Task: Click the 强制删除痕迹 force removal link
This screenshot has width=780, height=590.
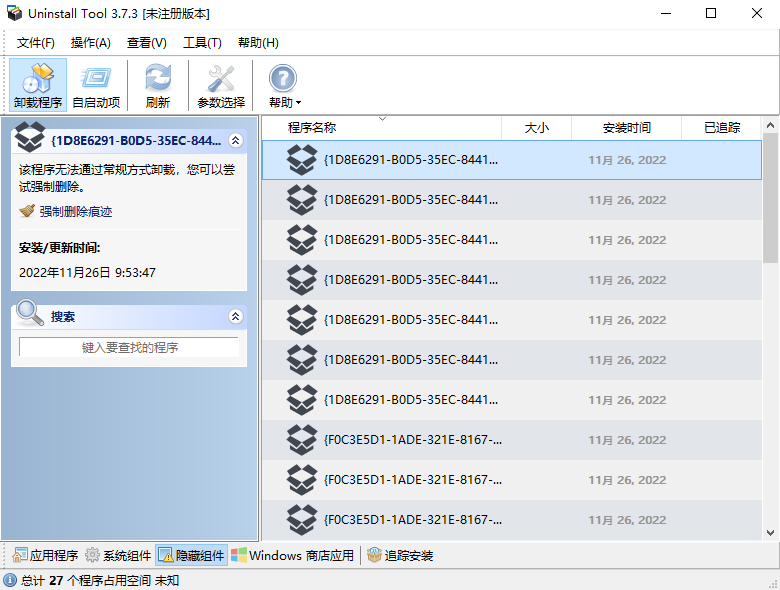Action: pyautogui.click(x=75, y=211)
